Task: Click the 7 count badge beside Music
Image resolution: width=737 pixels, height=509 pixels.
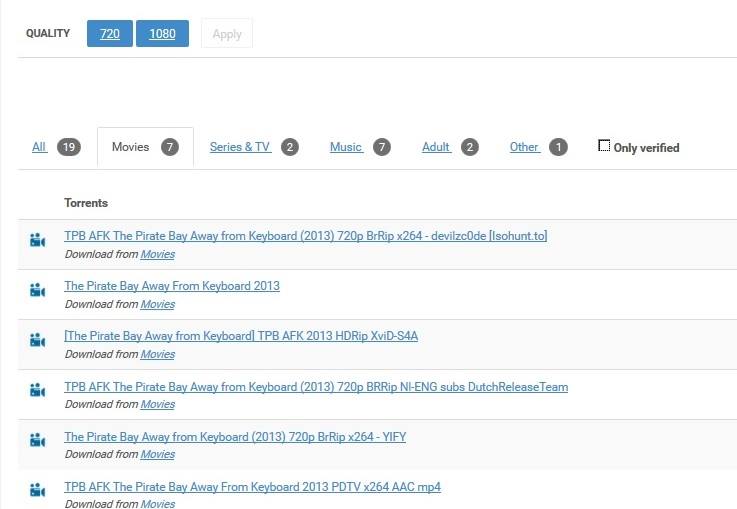Action: tap(382, 147)
